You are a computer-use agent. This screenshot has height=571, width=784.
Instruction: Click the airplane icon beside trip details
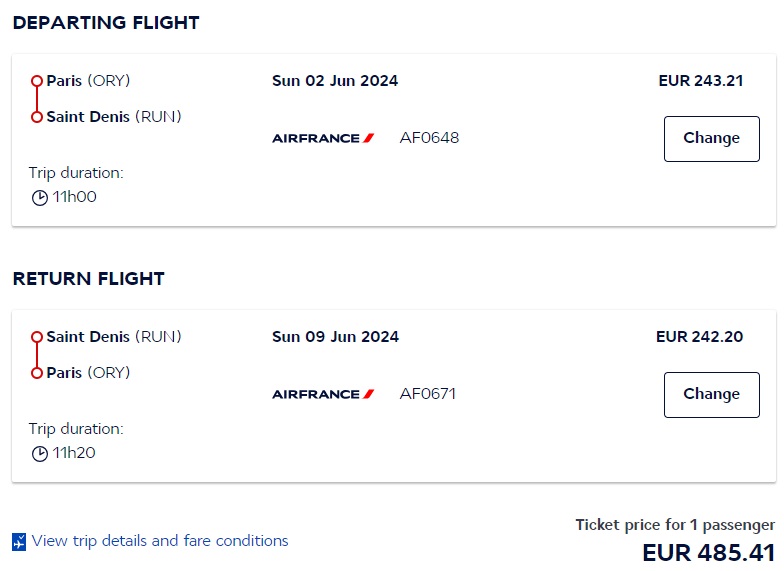pos(19,542)
